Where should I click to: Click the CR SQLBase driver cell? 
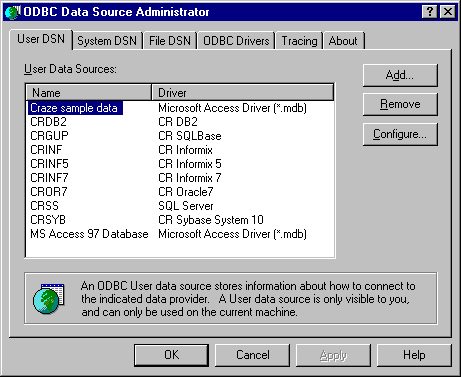[x=190, y=136]
